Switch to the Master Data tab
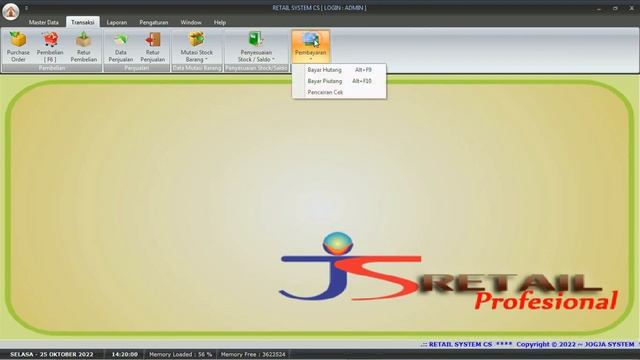The image size is (640, 360). click(x=44, y=22)
